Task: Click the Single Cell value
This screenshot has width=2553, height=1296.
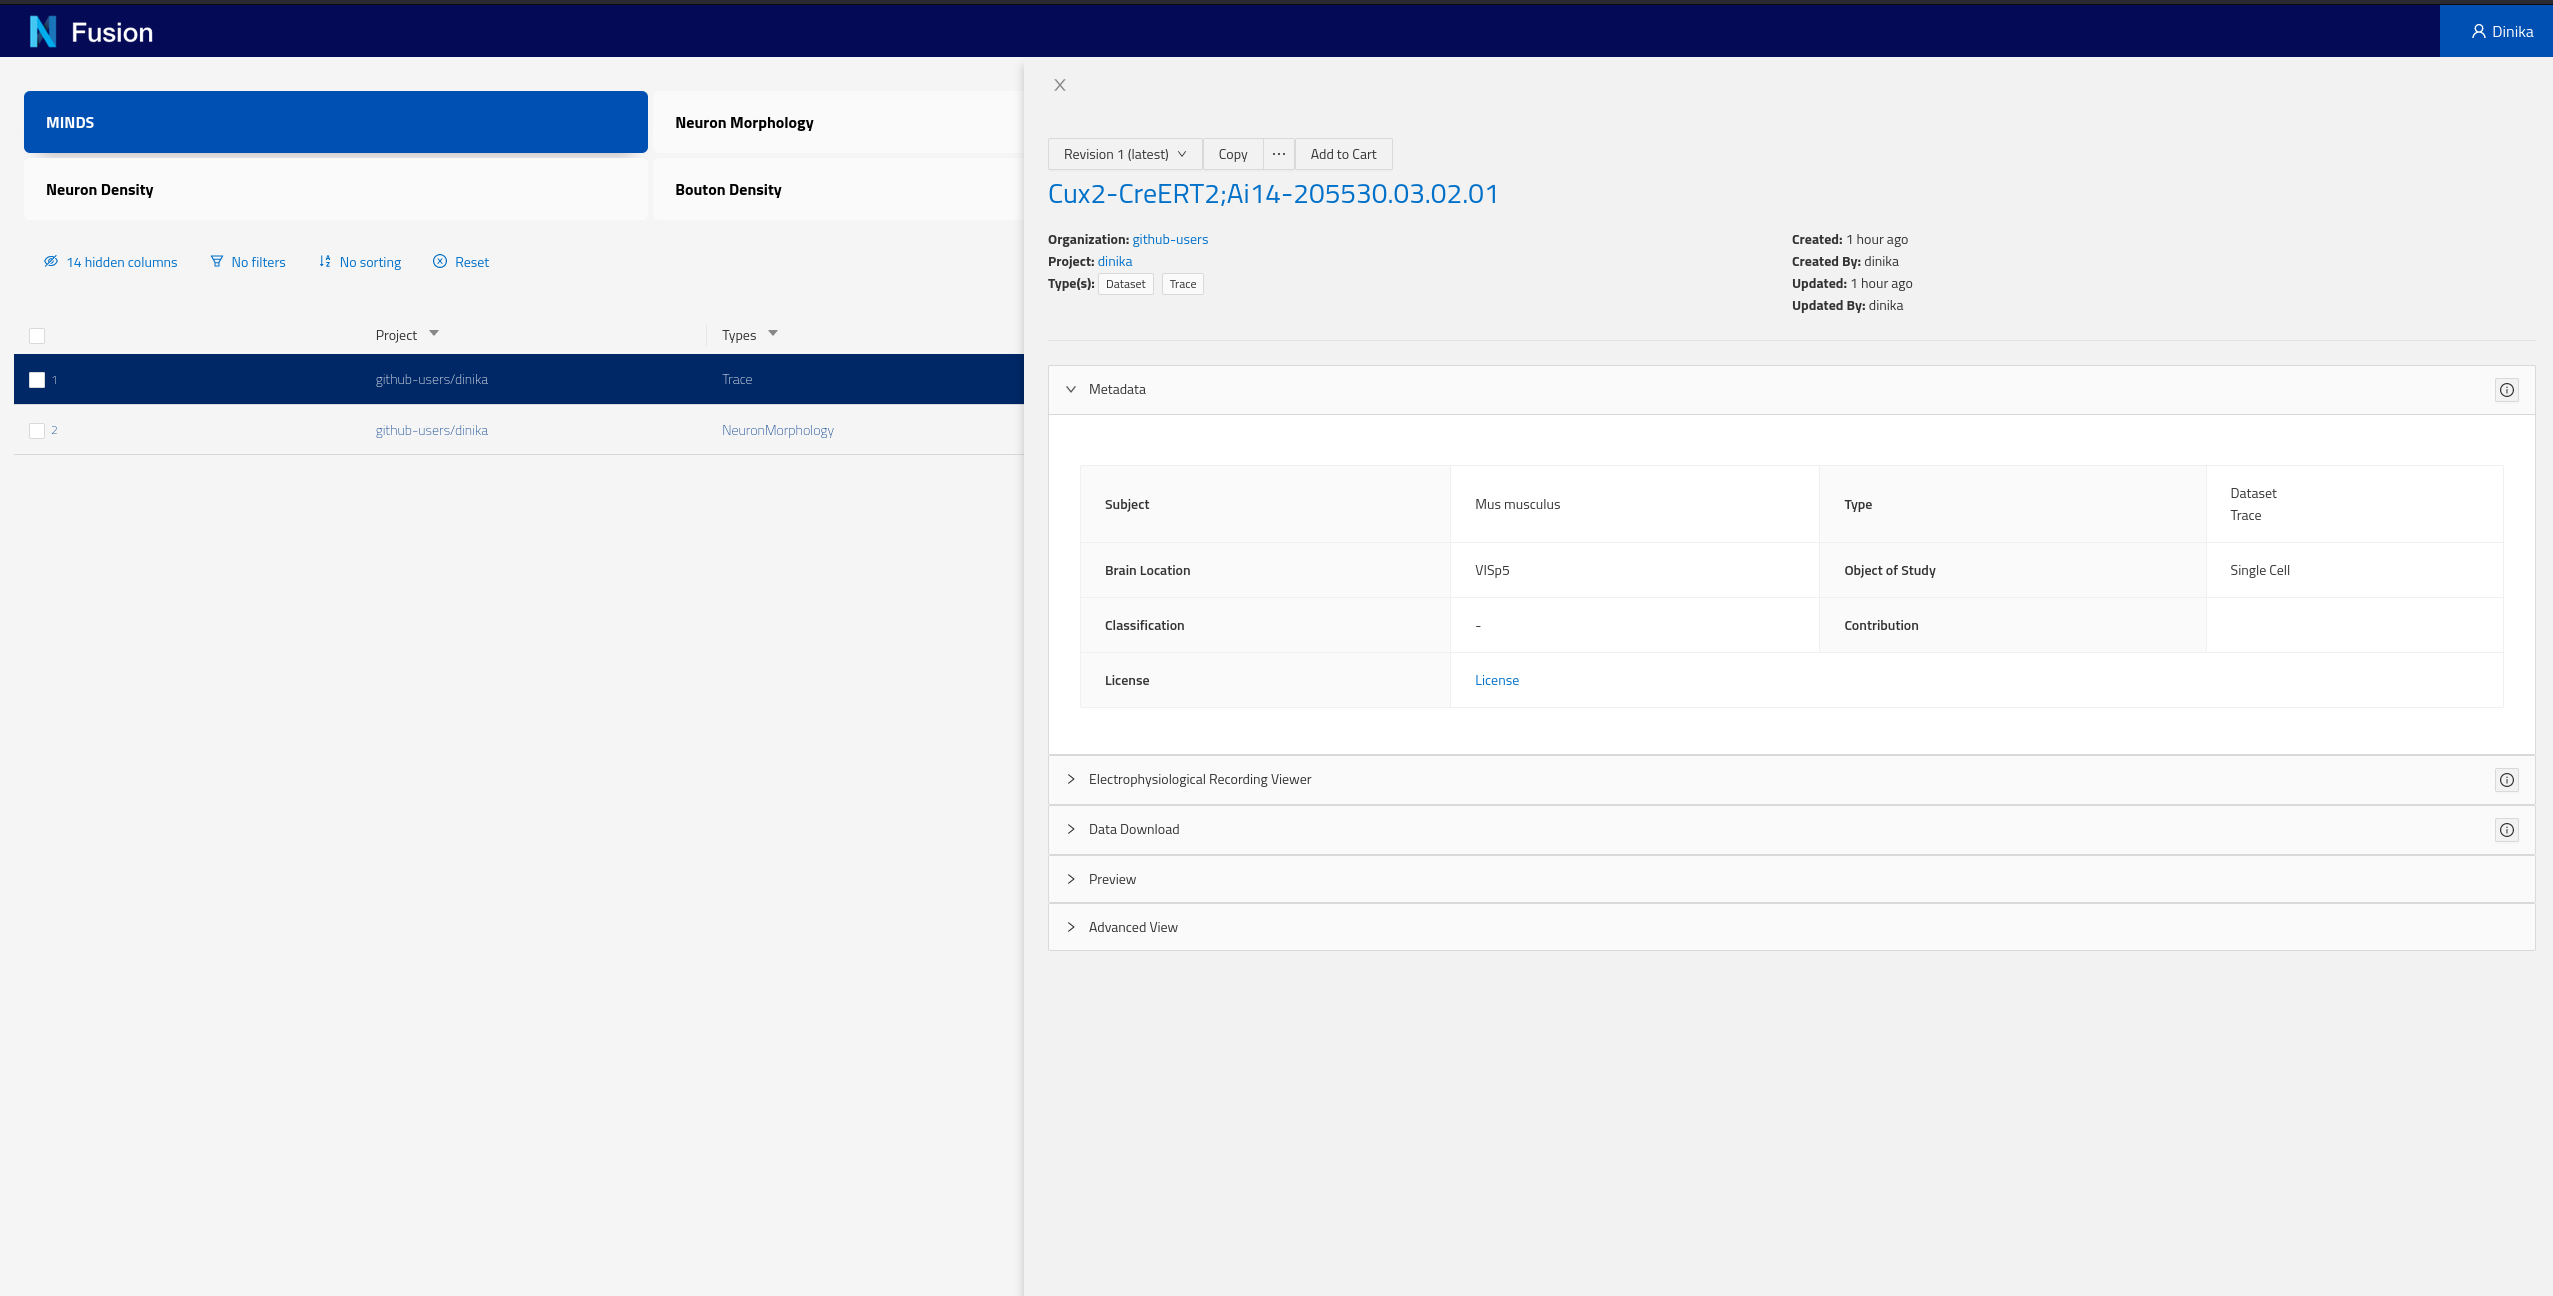Action: [x=2260, y=570]
